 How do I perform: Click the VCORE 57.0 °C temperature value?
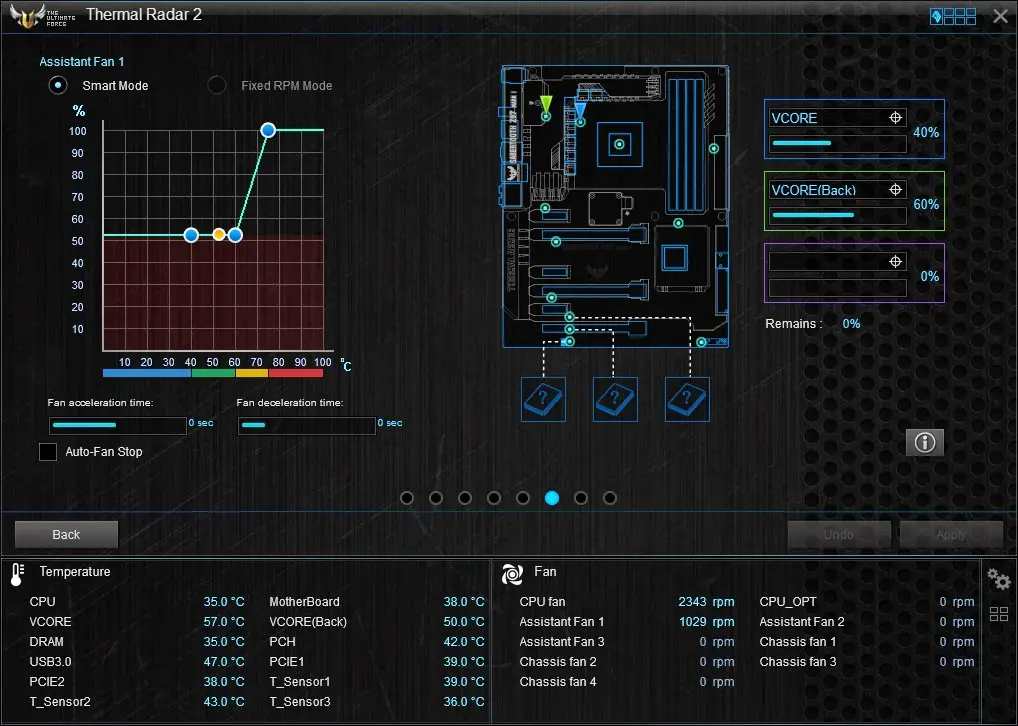tap(224, 621)
